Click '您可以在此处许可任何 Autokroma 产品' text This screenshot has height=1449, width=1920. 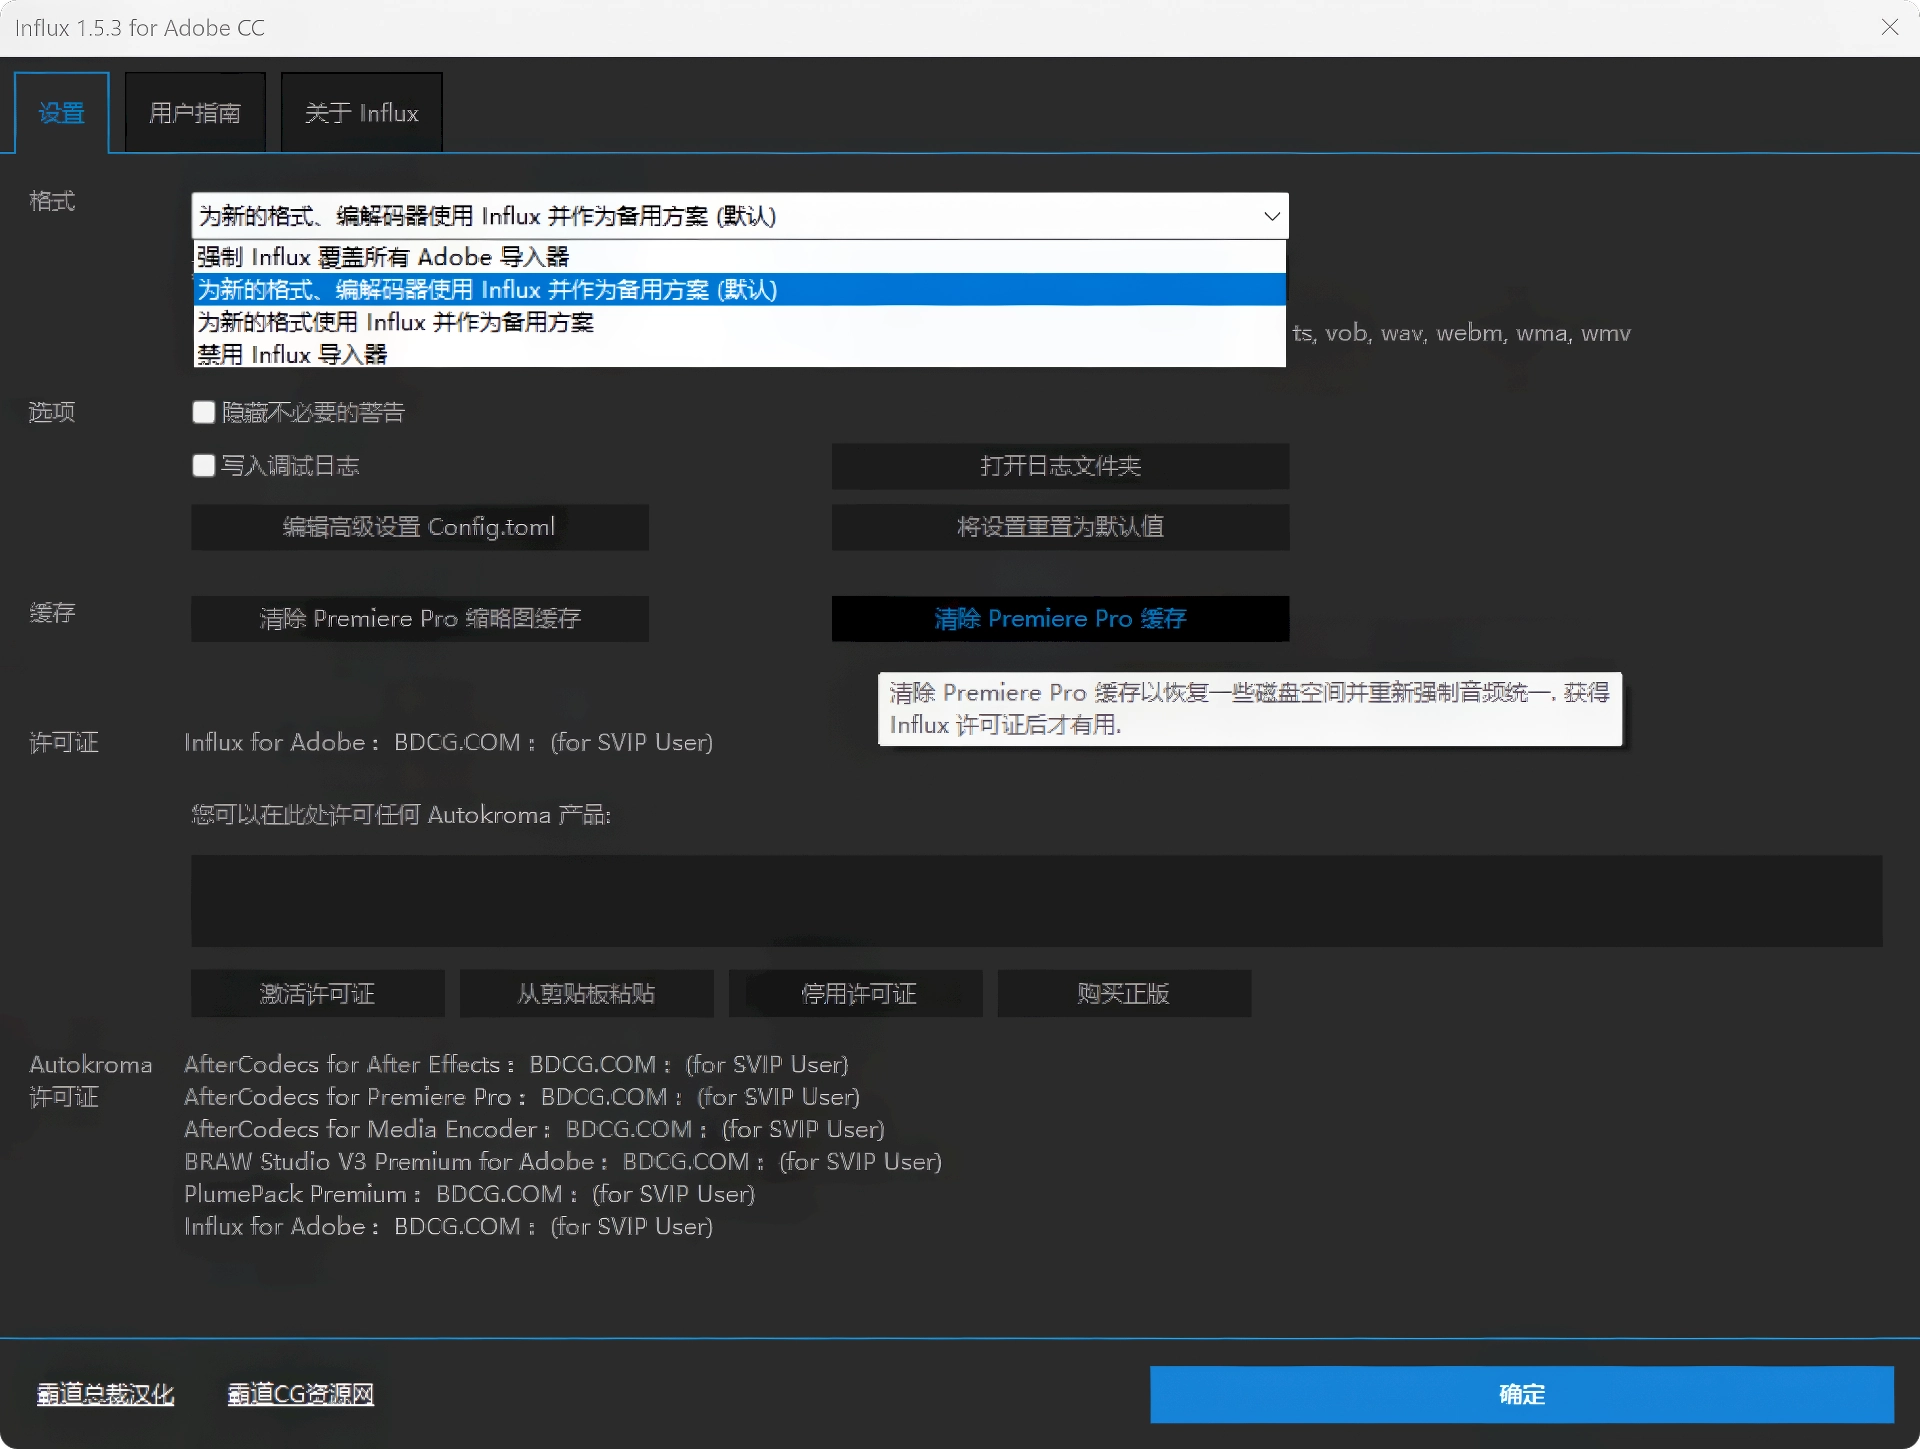[401, 815]
